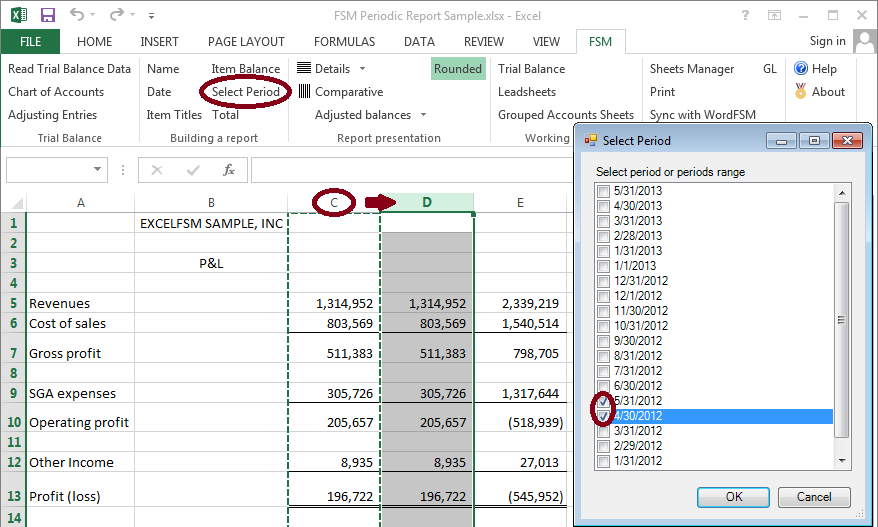Check the 4/30/2013 period checkbox
This screenshot has height=527, width=878.
(x=603, y=206)
